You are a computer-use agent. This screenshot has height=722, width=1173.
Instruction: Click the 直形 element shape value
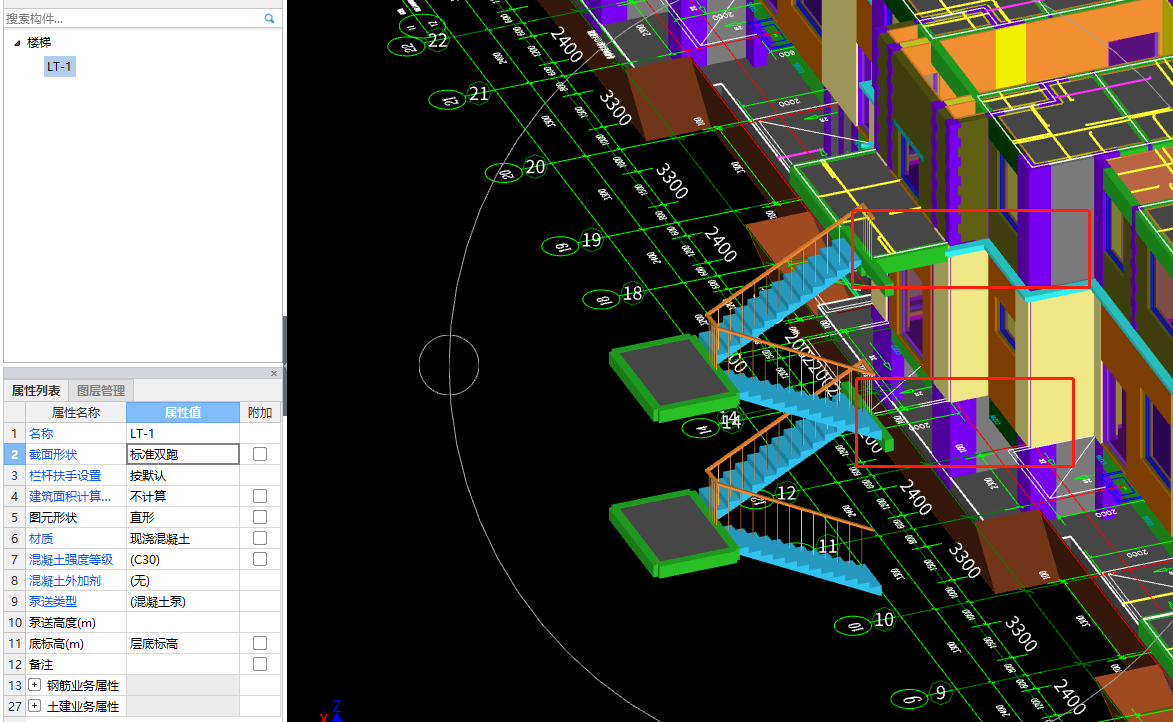tap(183, 517)
